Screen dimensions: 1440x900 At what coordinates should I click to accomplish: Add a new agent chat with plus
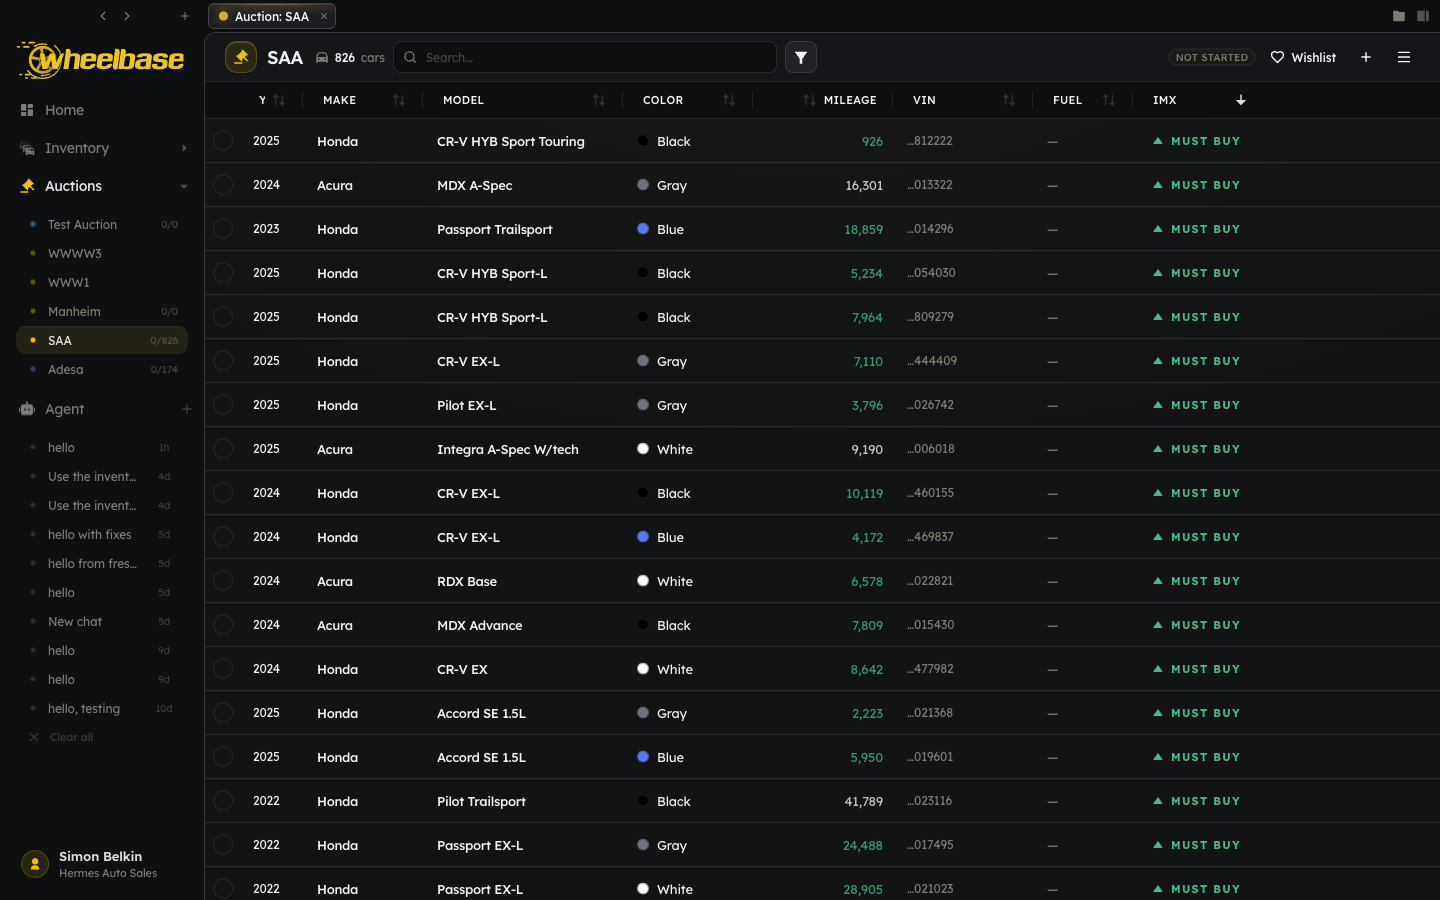[x=186, y=409]
